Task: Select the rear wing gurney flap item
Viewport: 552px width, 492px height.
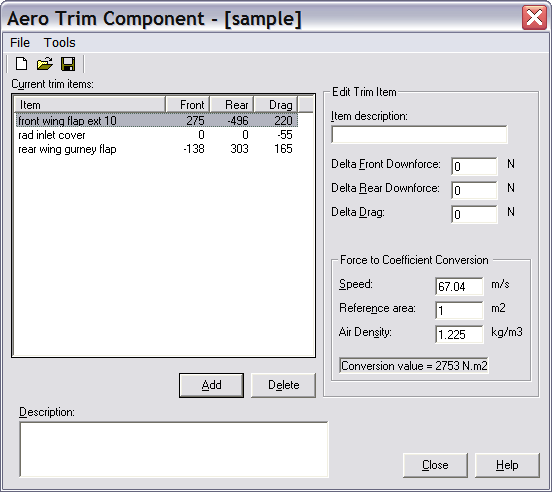Action: tap(67, 149)
